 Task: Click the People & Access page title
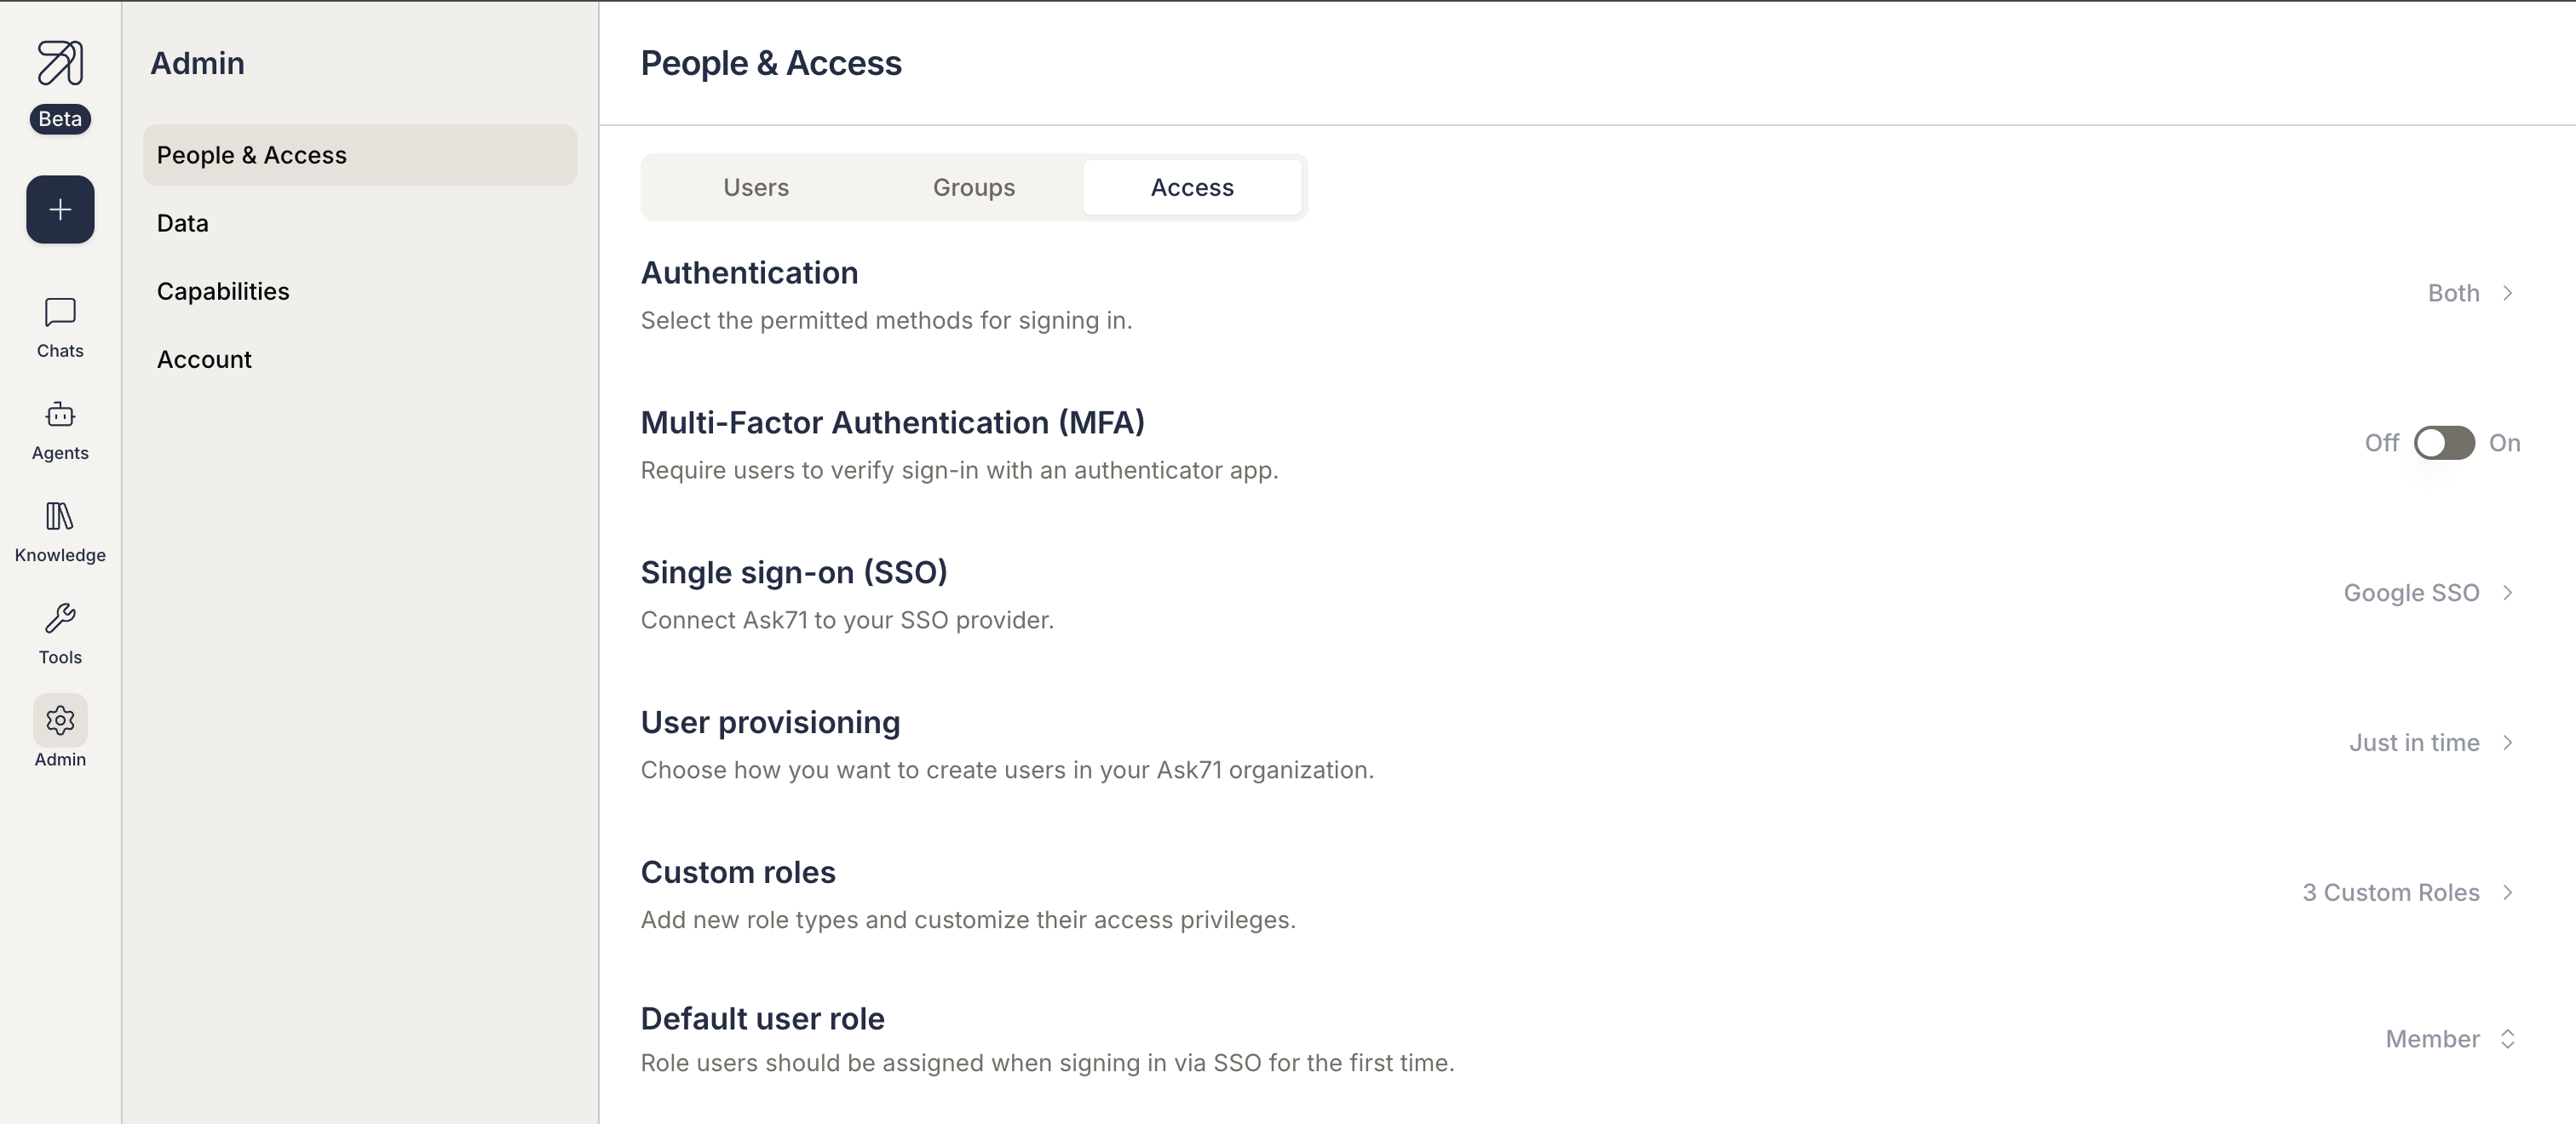click(x=771, y=63)
